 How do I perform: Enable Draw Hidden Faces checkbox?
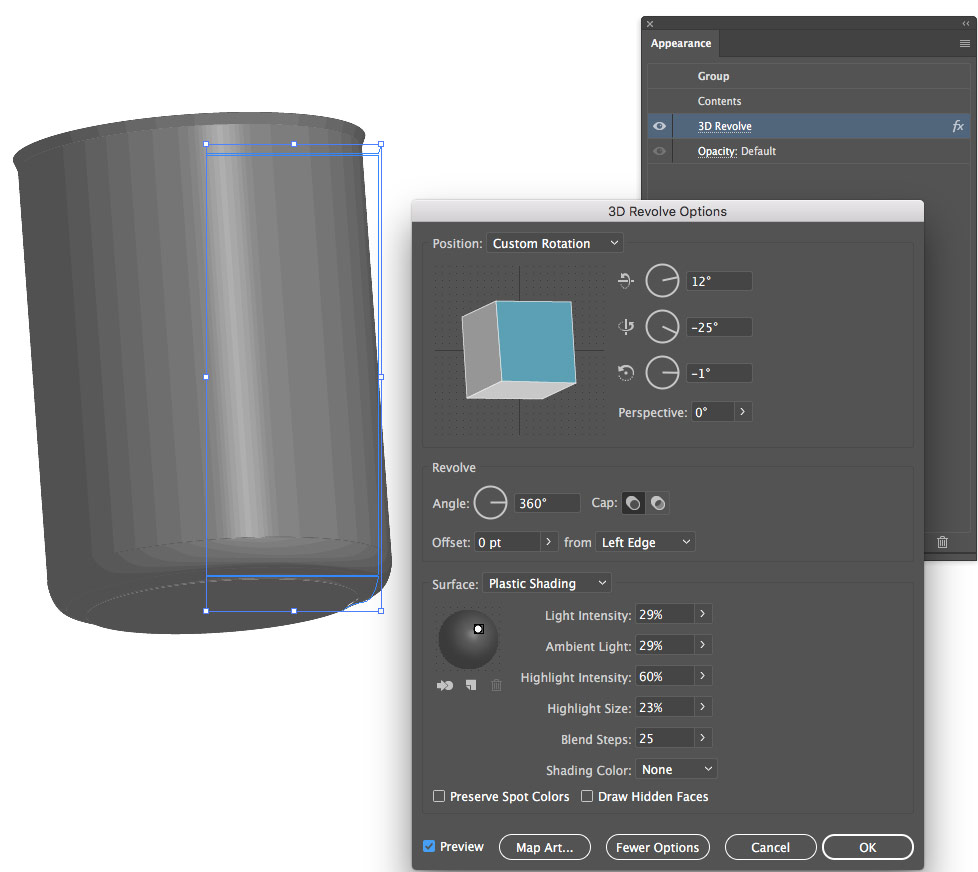point(587,797)
